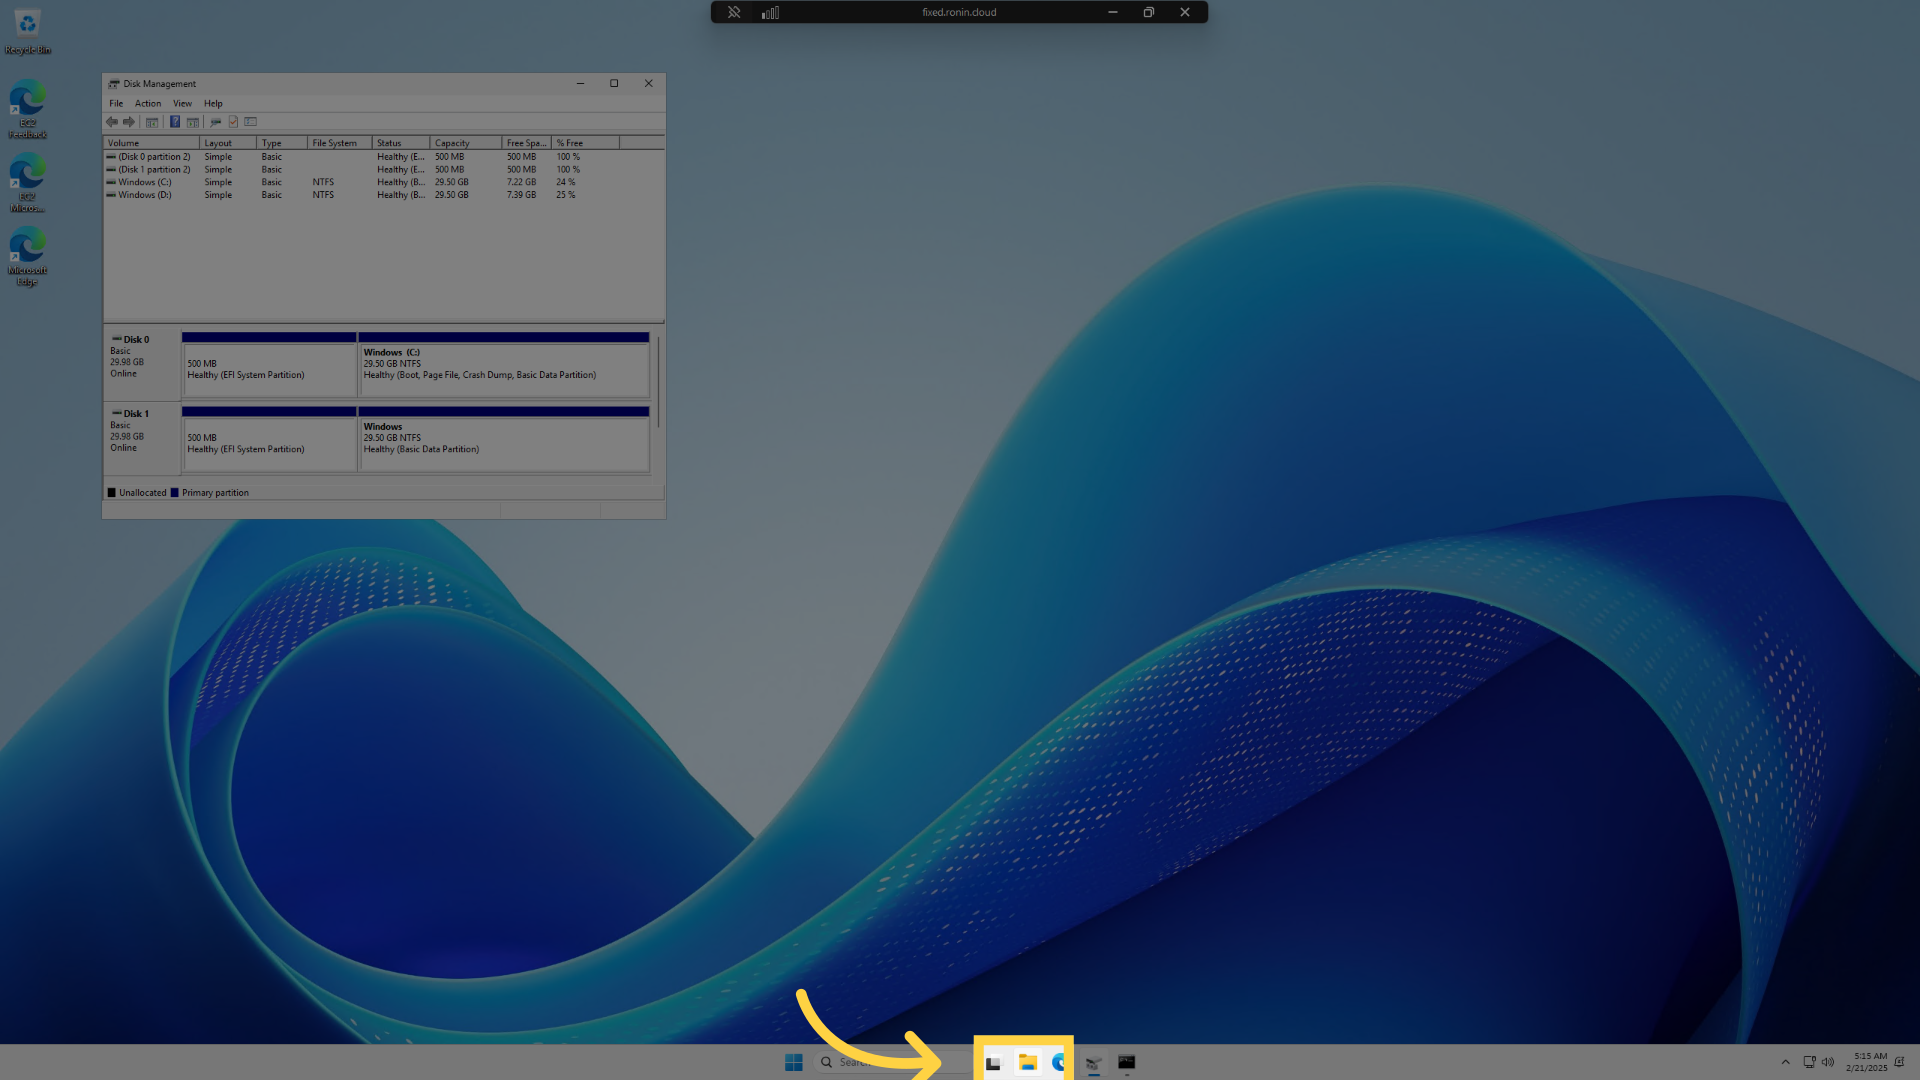Image resolution: width=1920 pixels, height=1080 pixels.
Task: Open the Action menu
Action: coord(148,103)
